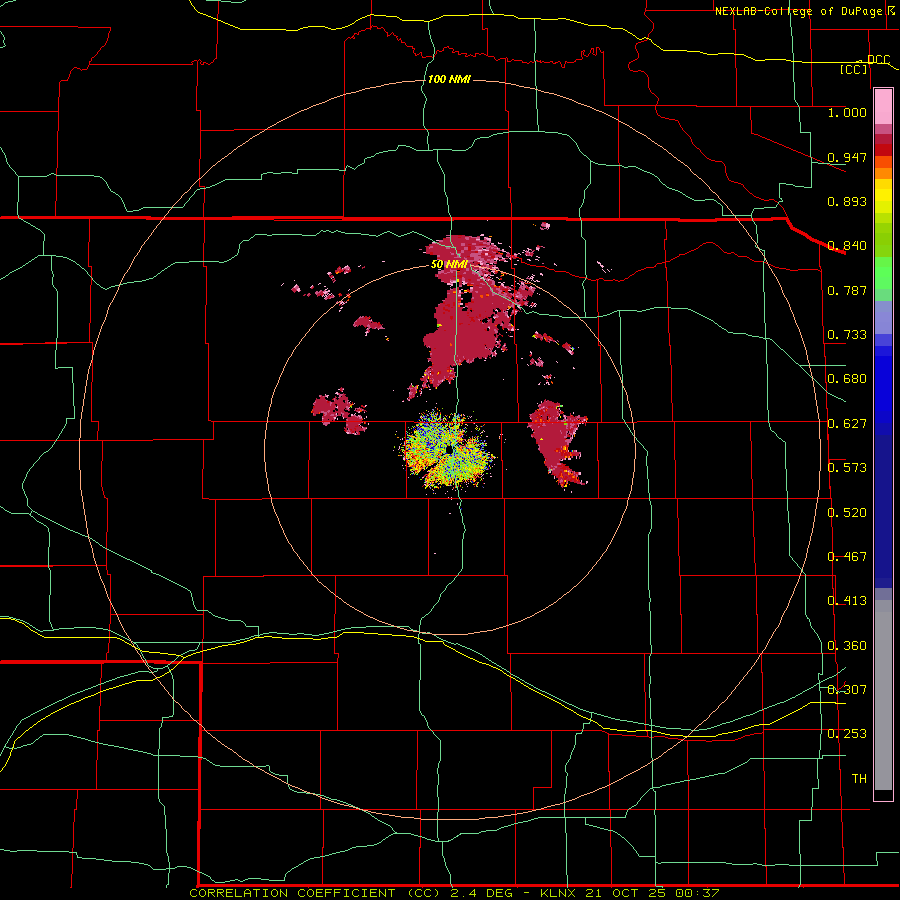Click the 0.627 scale value

coord(847,424)
